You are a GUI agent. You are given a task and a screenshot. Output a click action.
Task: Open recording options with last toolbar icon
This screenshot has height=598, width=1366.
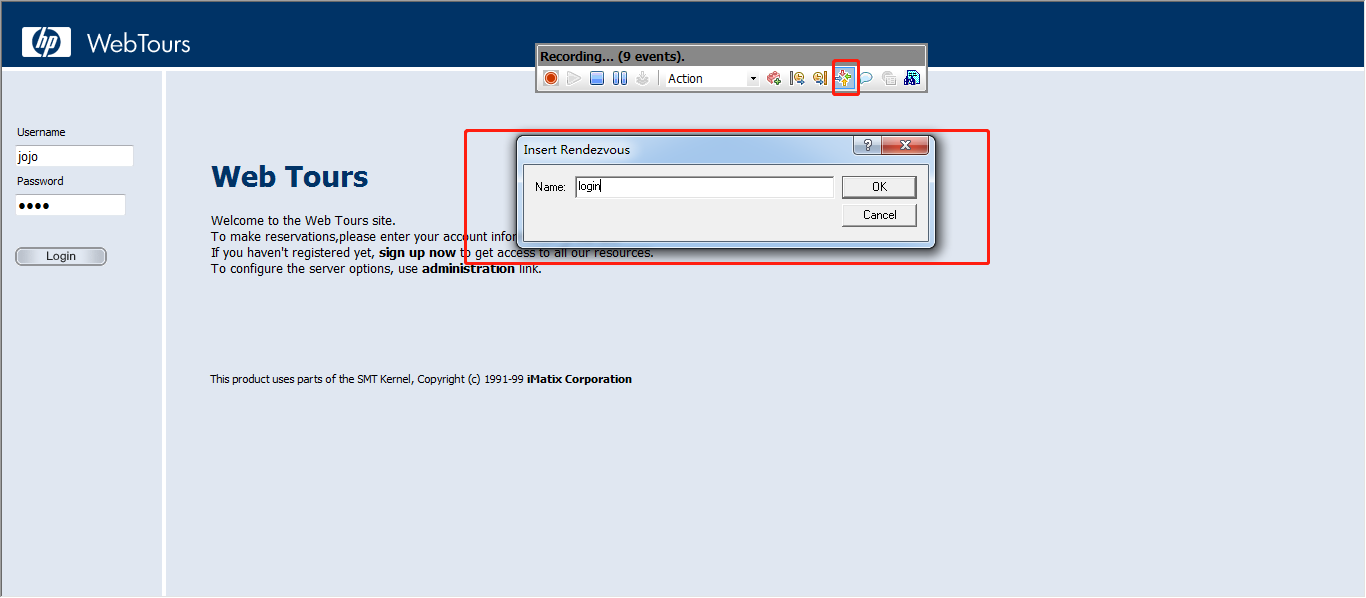pos(912,78)
